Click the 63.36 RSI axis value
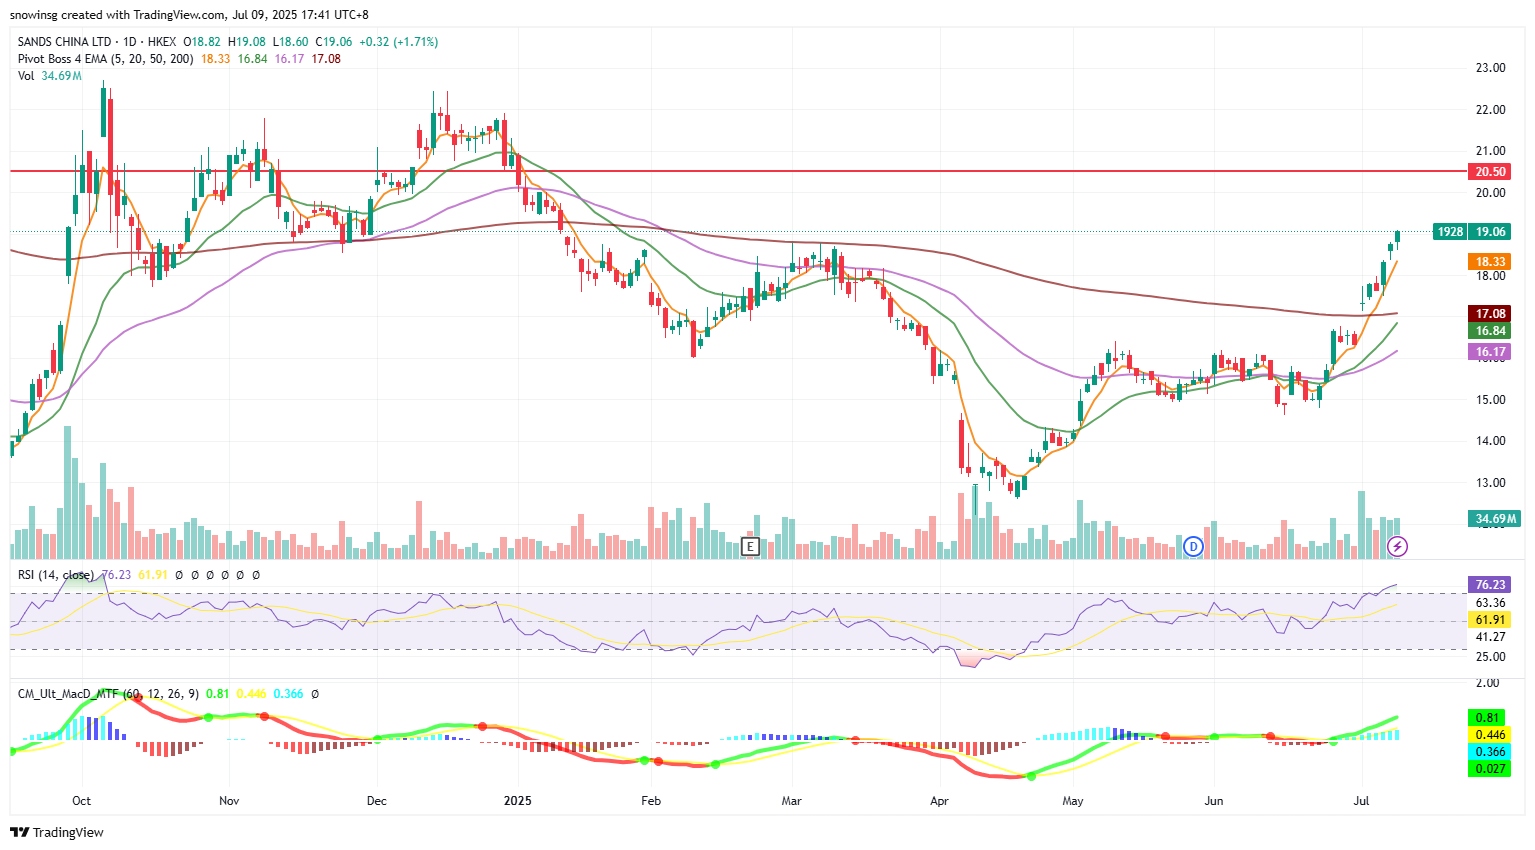This screenshot has height=850, width=1535. click(x=1491, y=603)
